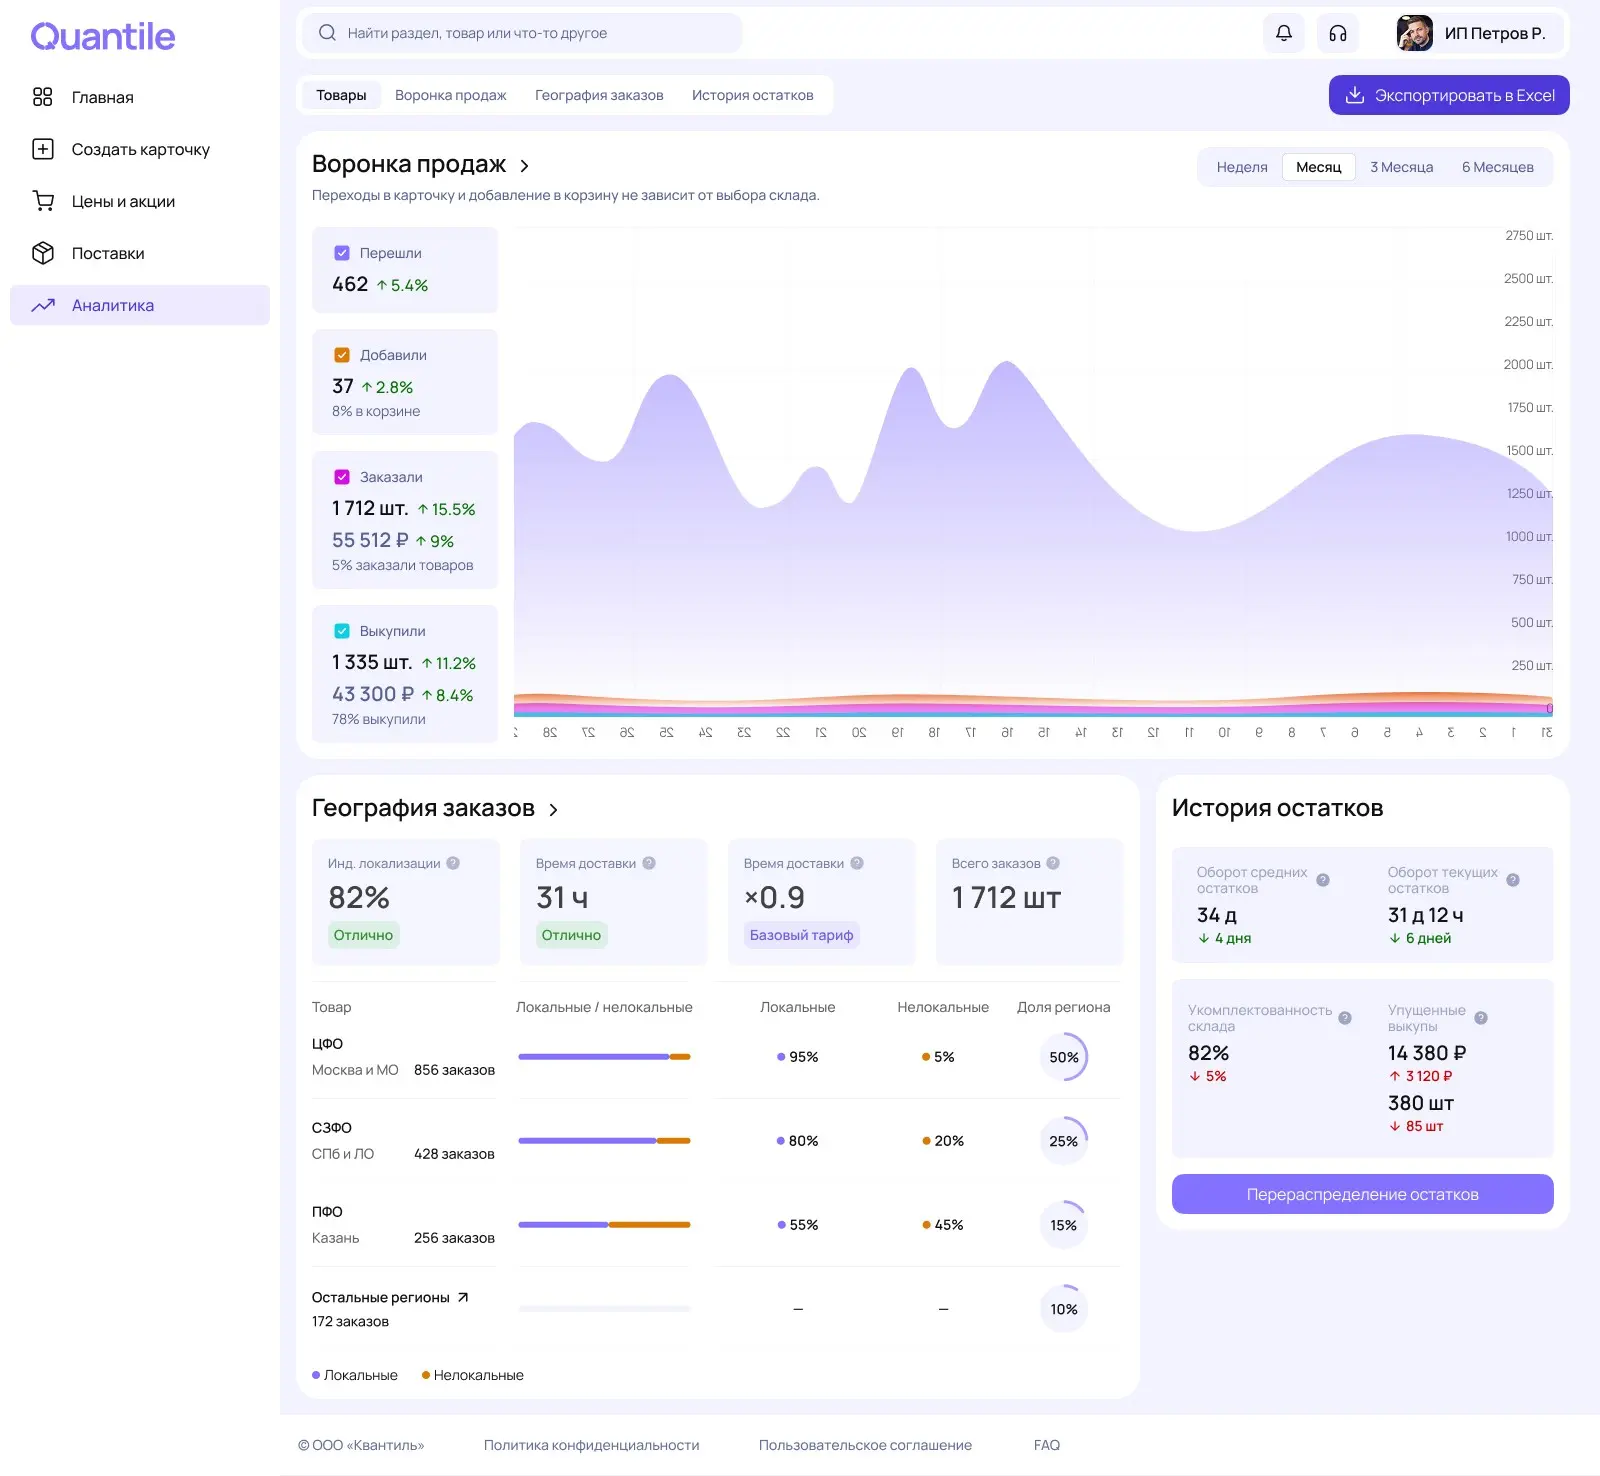The height and width of the screenshot is (1476, 1600).
Task: Toggle the Выкупили checkbox
Action: click(x=342, y=631)
